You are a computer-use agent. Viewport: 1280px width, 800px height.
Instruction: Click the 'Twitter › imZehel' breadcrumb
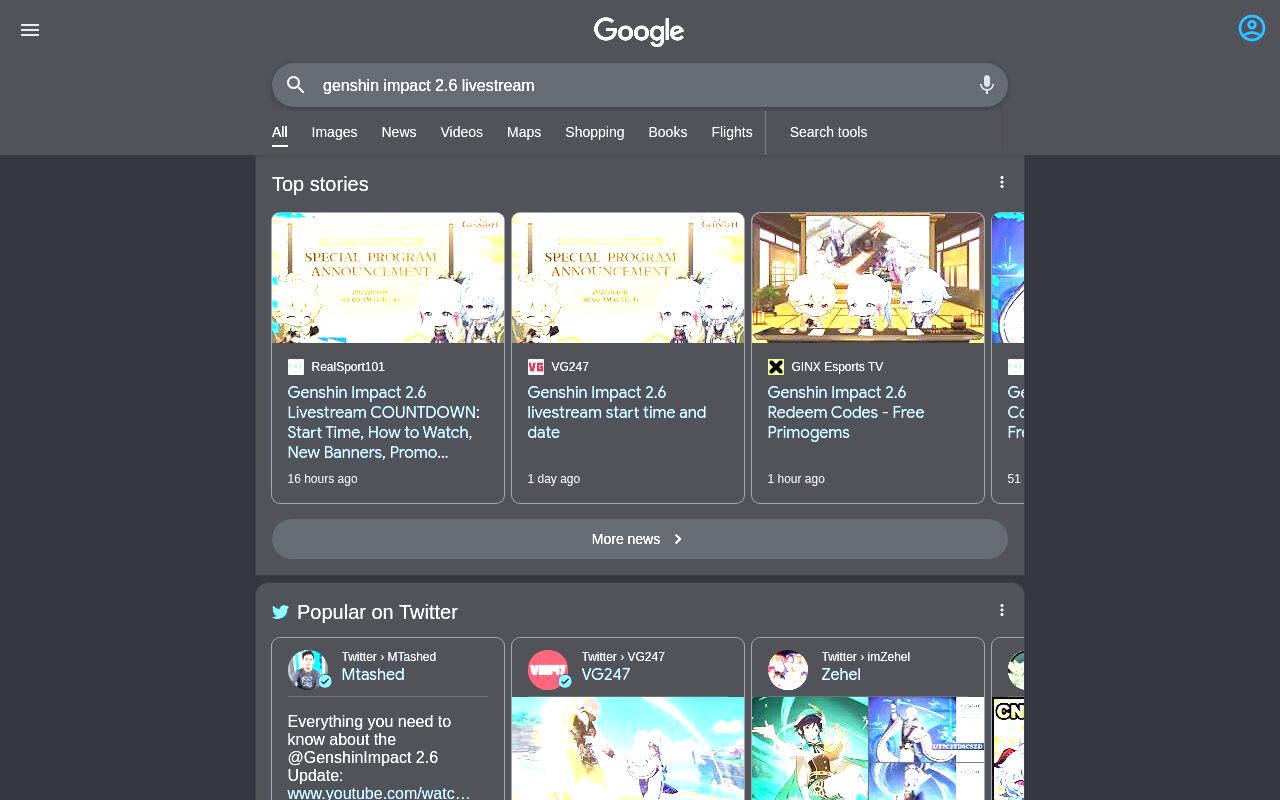(866, 657)
